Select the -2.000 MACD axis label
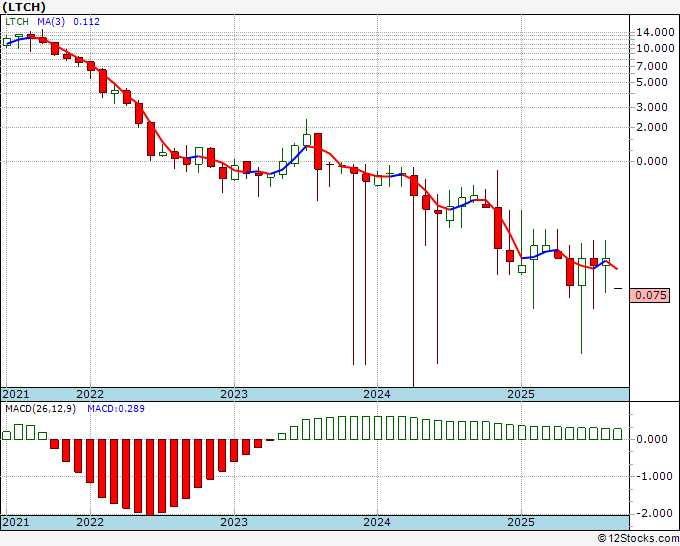 tap(652, 513)
